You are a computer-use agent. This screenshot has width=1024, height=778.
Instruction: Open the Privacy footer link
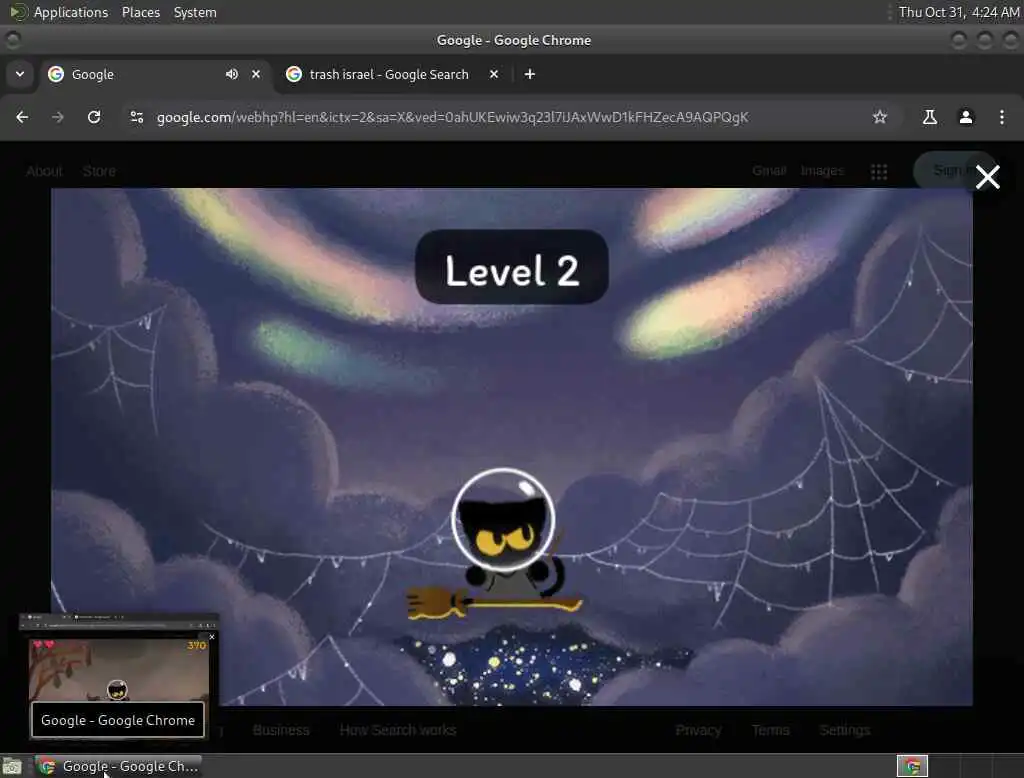tap(698, 730)
